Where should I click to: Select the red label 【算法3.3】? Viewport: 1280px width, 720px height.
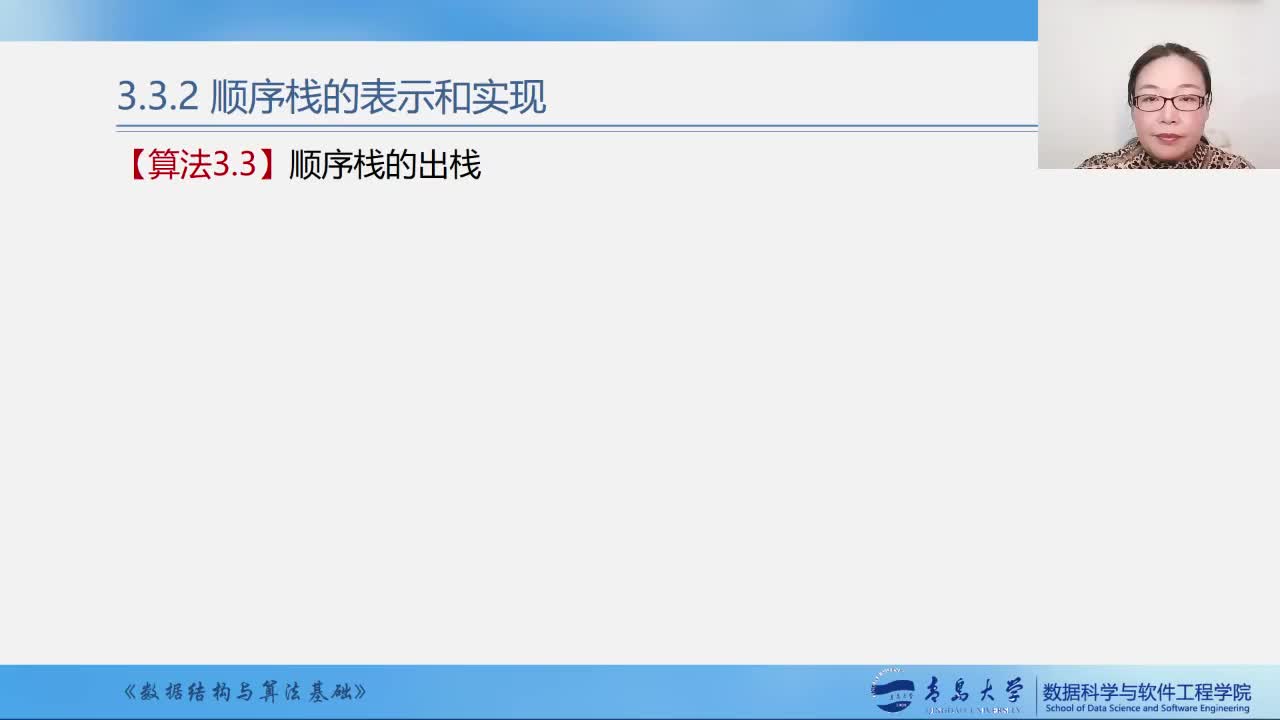pos(202,164)
